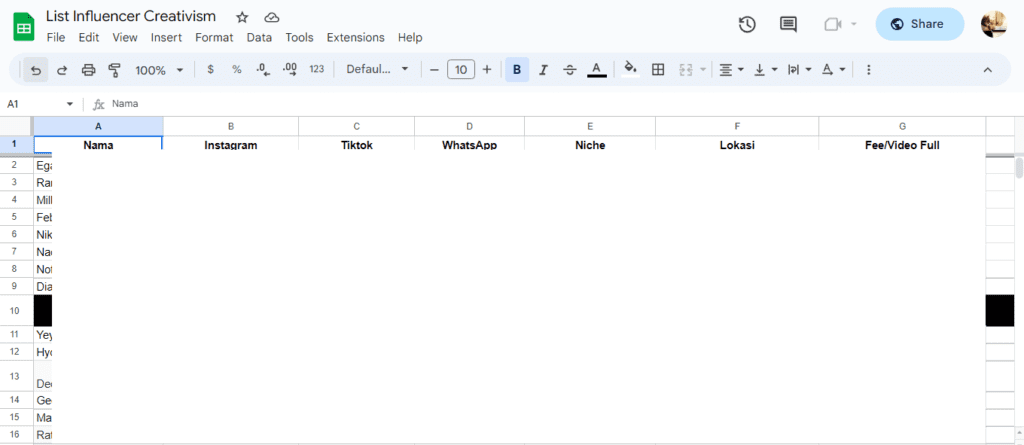This screenshot has height=445, width=1024.
Task: Open the font family dropdown
Action: (x=377, y=70)
